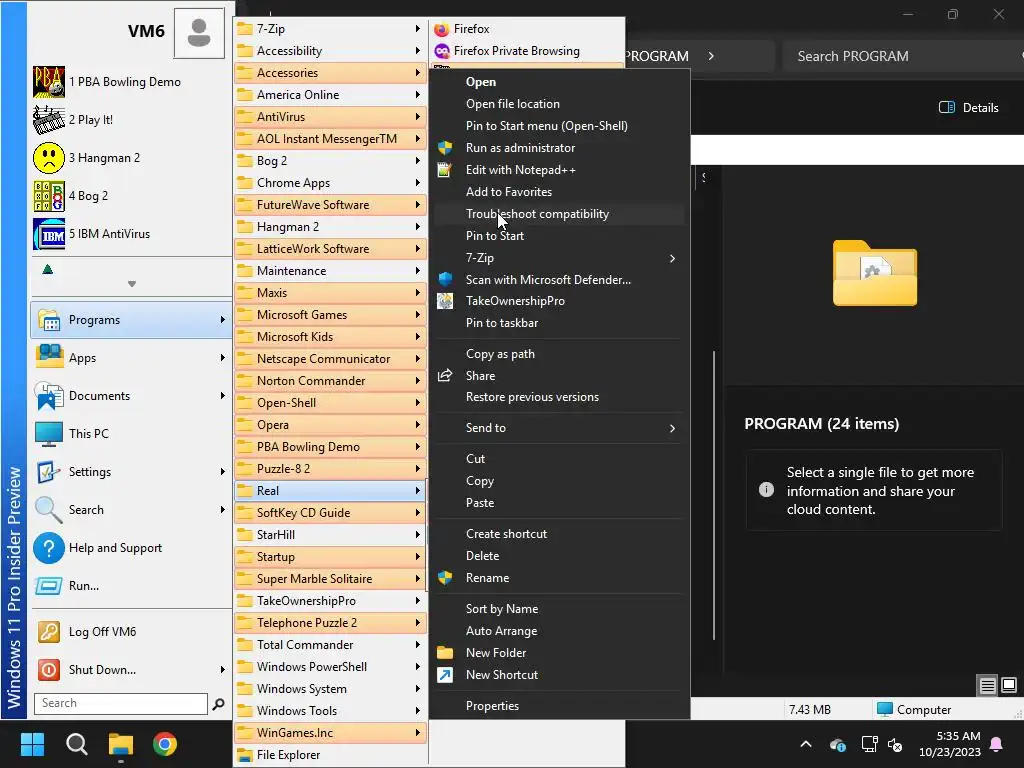Click the Search PROGRAM box in Explorer
1024x768 pixels.
tap(904, 56)
